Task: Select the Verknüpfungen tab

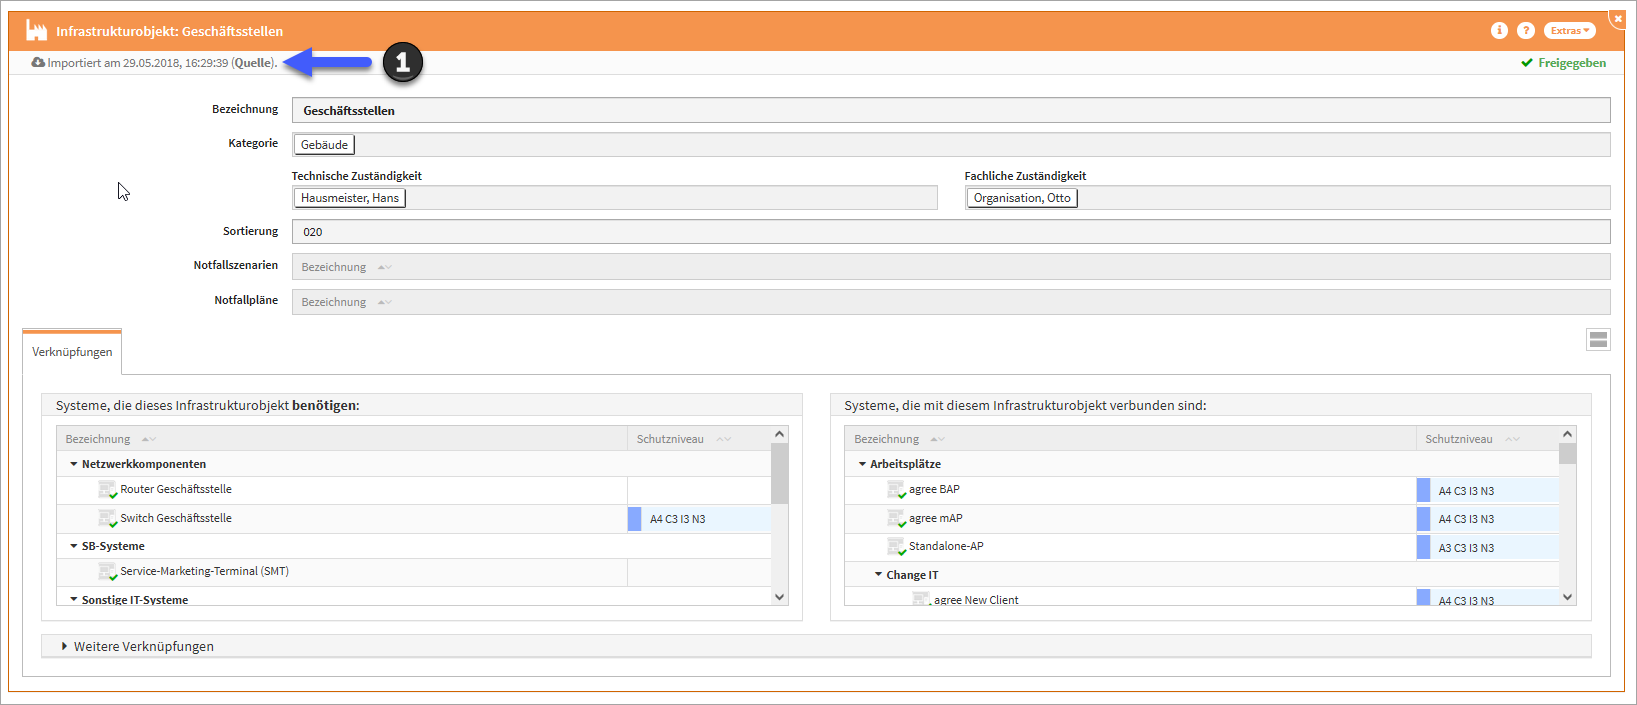Action: (72, 352)
